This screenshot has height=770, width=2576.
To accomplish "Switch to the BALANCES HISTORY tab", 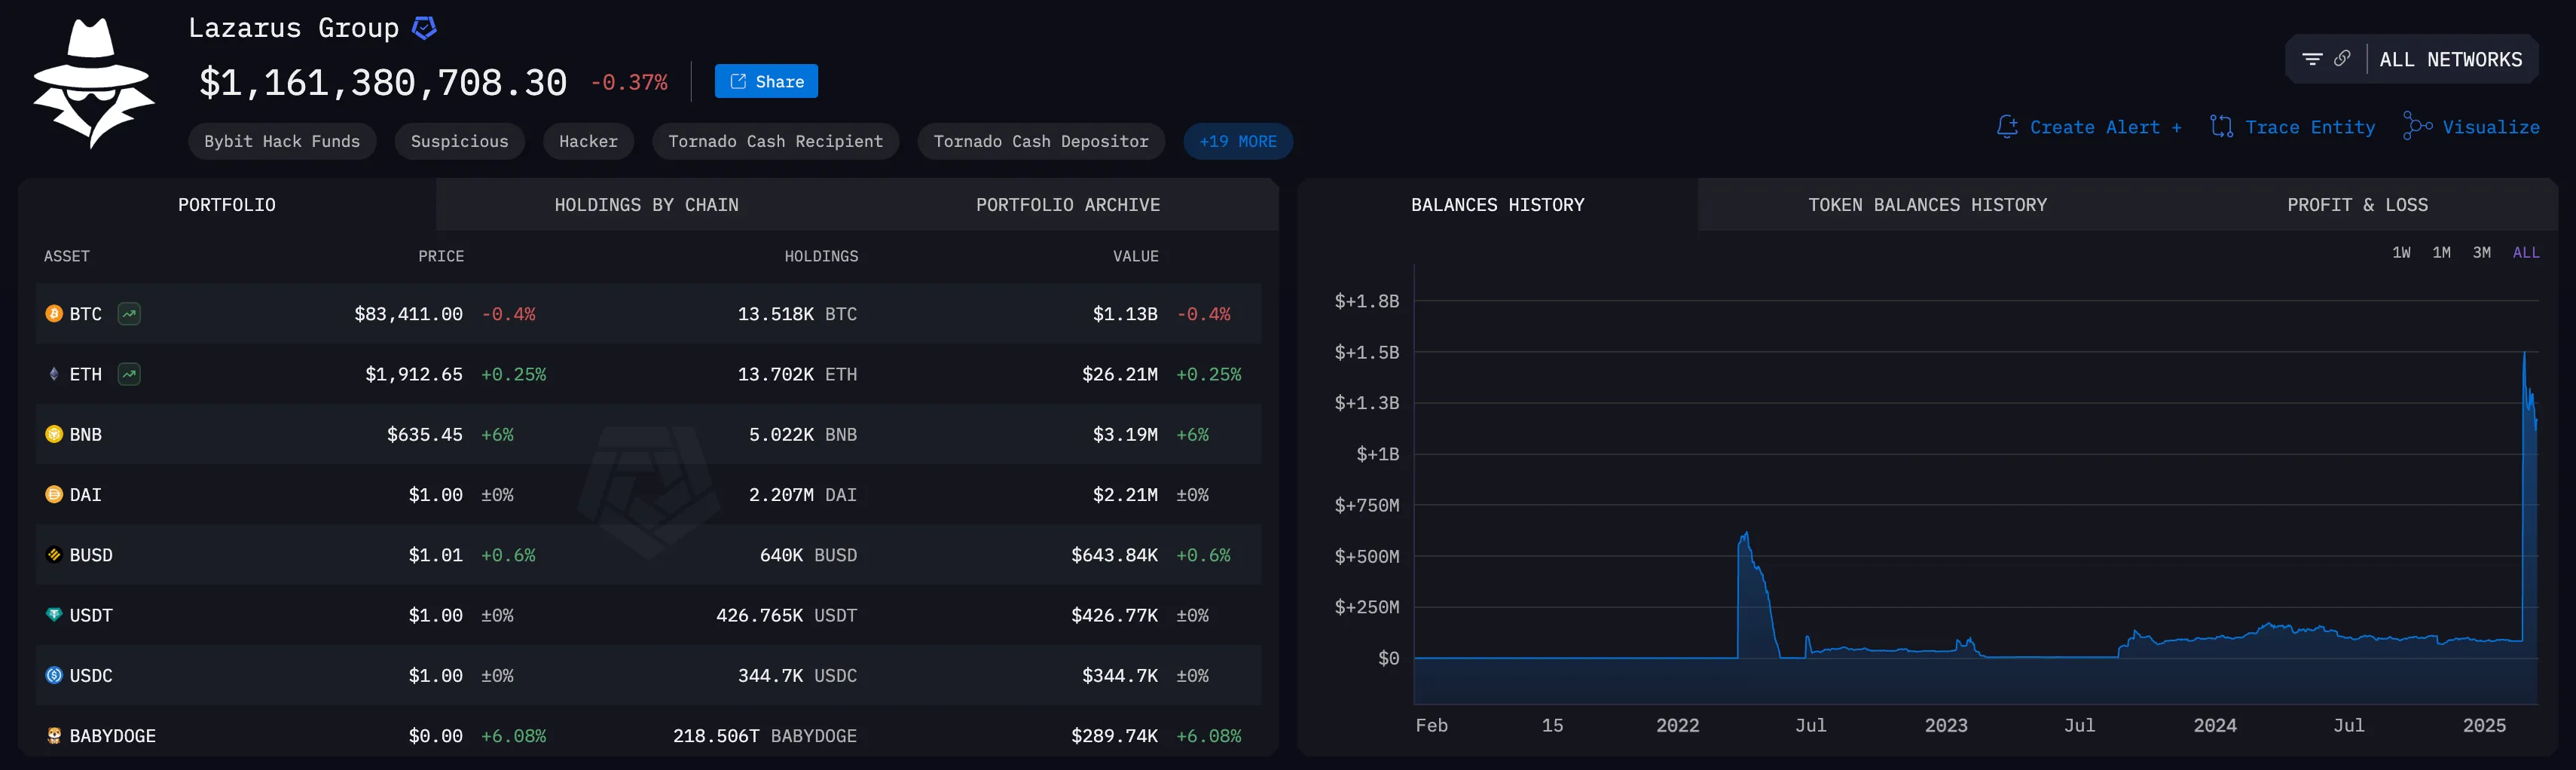I will pyautogui.click(x=1497, y=205).
